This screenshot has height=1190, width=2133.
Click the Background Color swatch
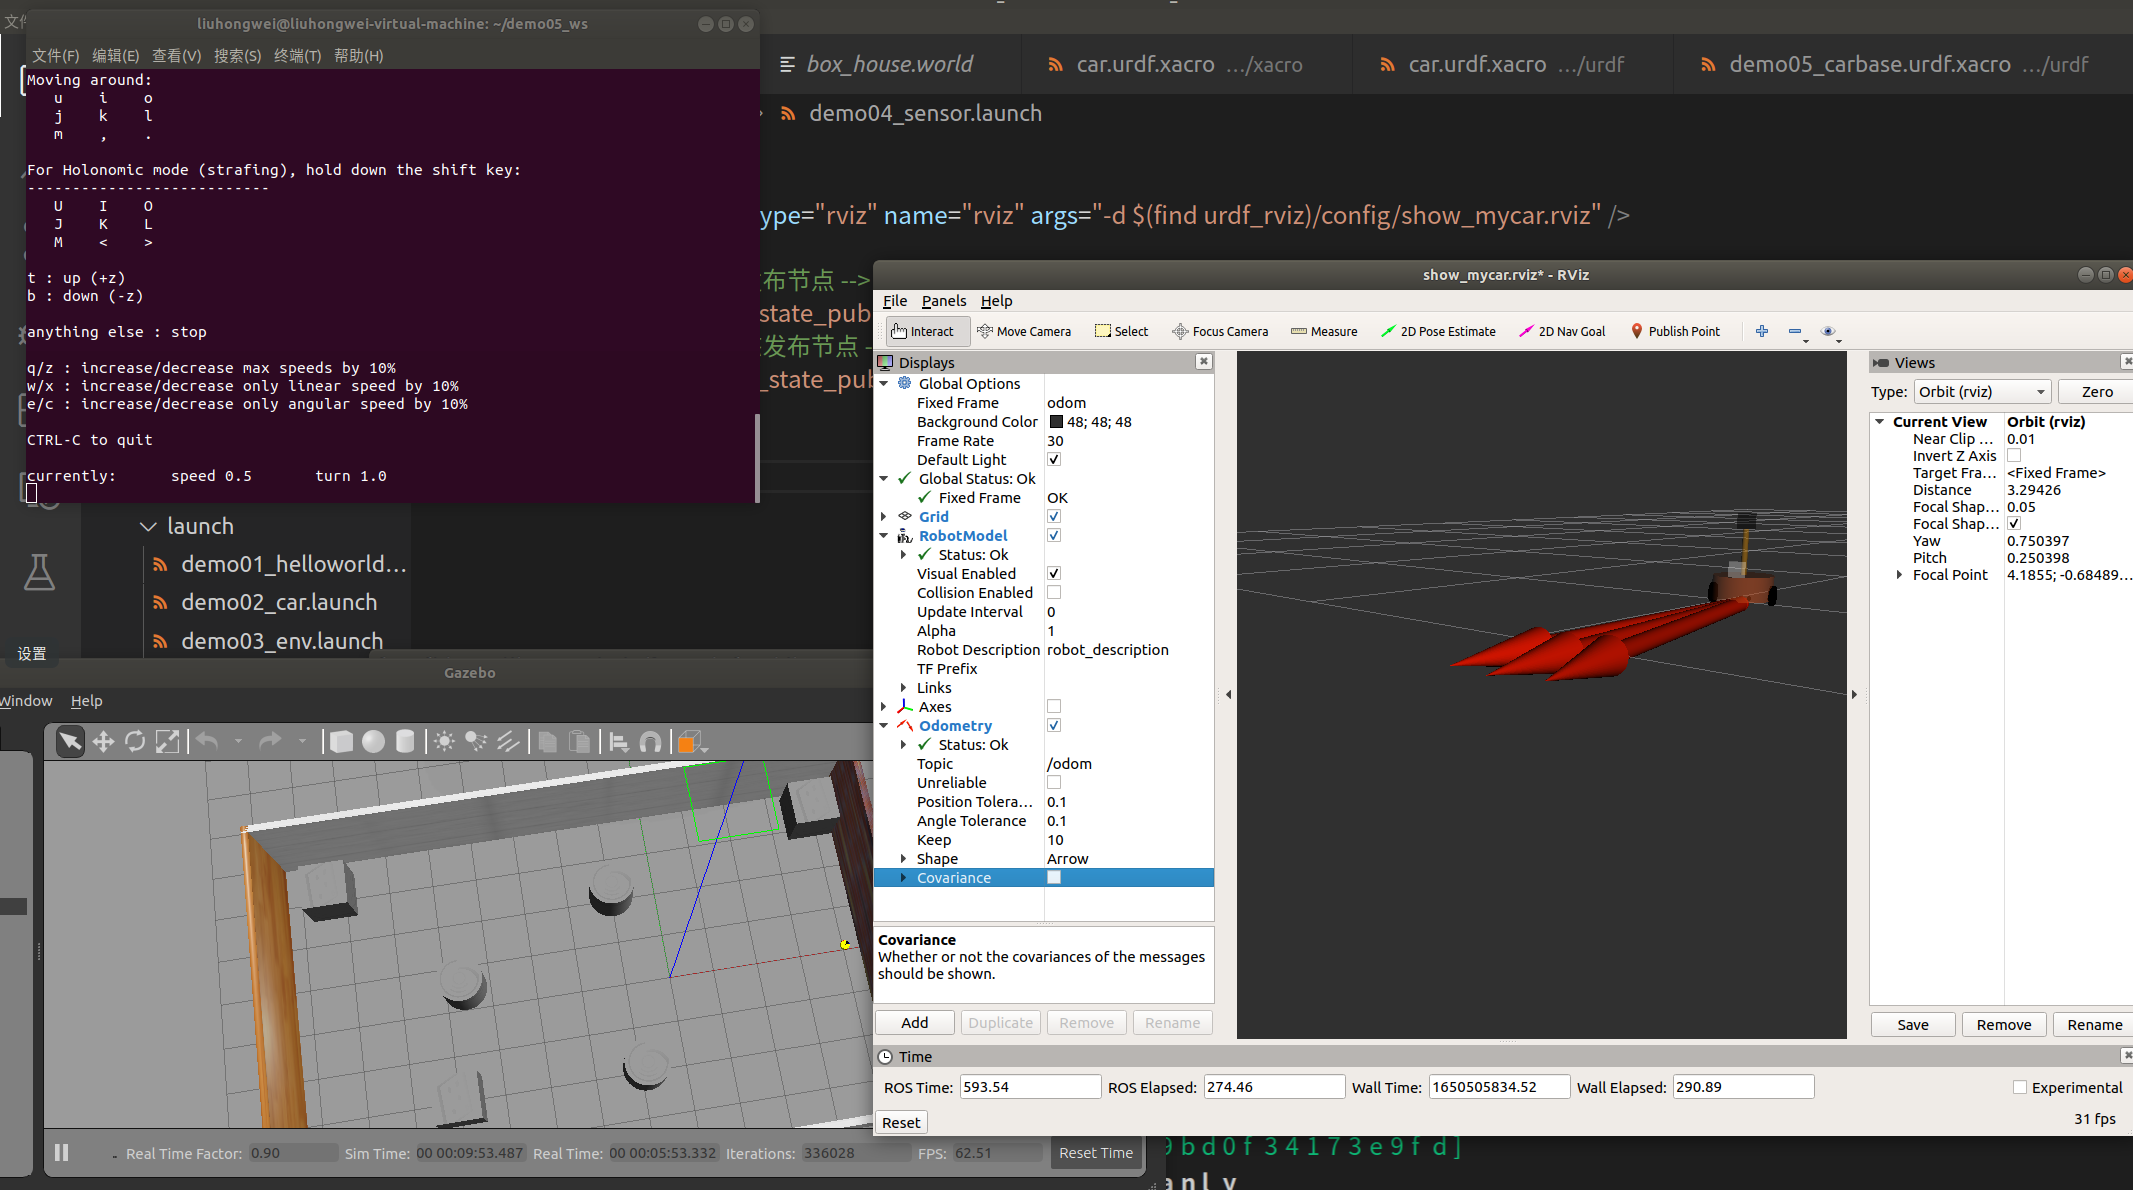(1056, 421)
